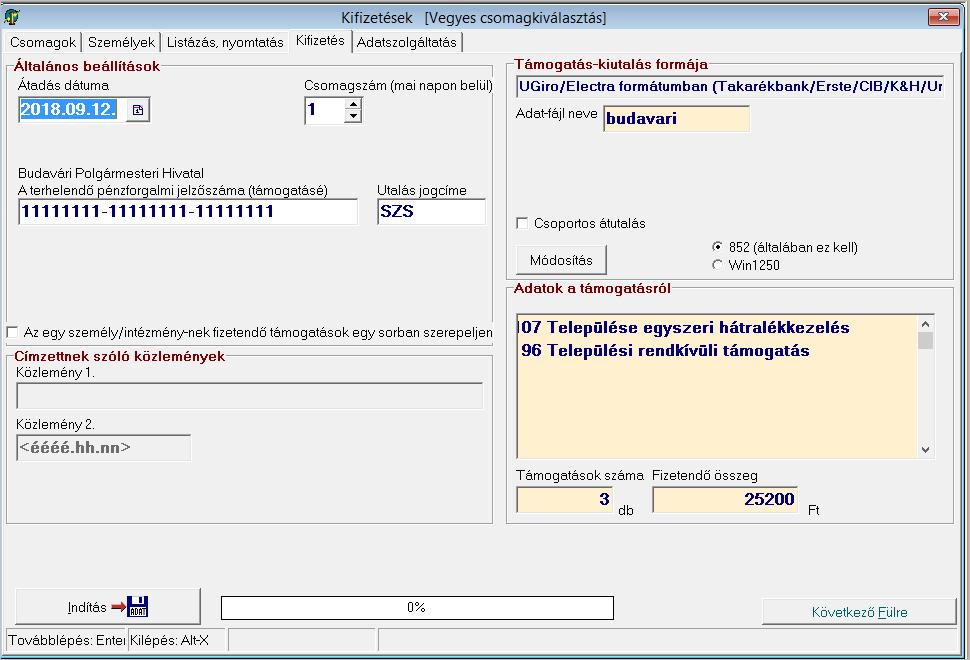Tick the single-row payments per person checkbox
The width and height of the screenshot is (970, 660).
pyautogui.click(x=12, y=332)
